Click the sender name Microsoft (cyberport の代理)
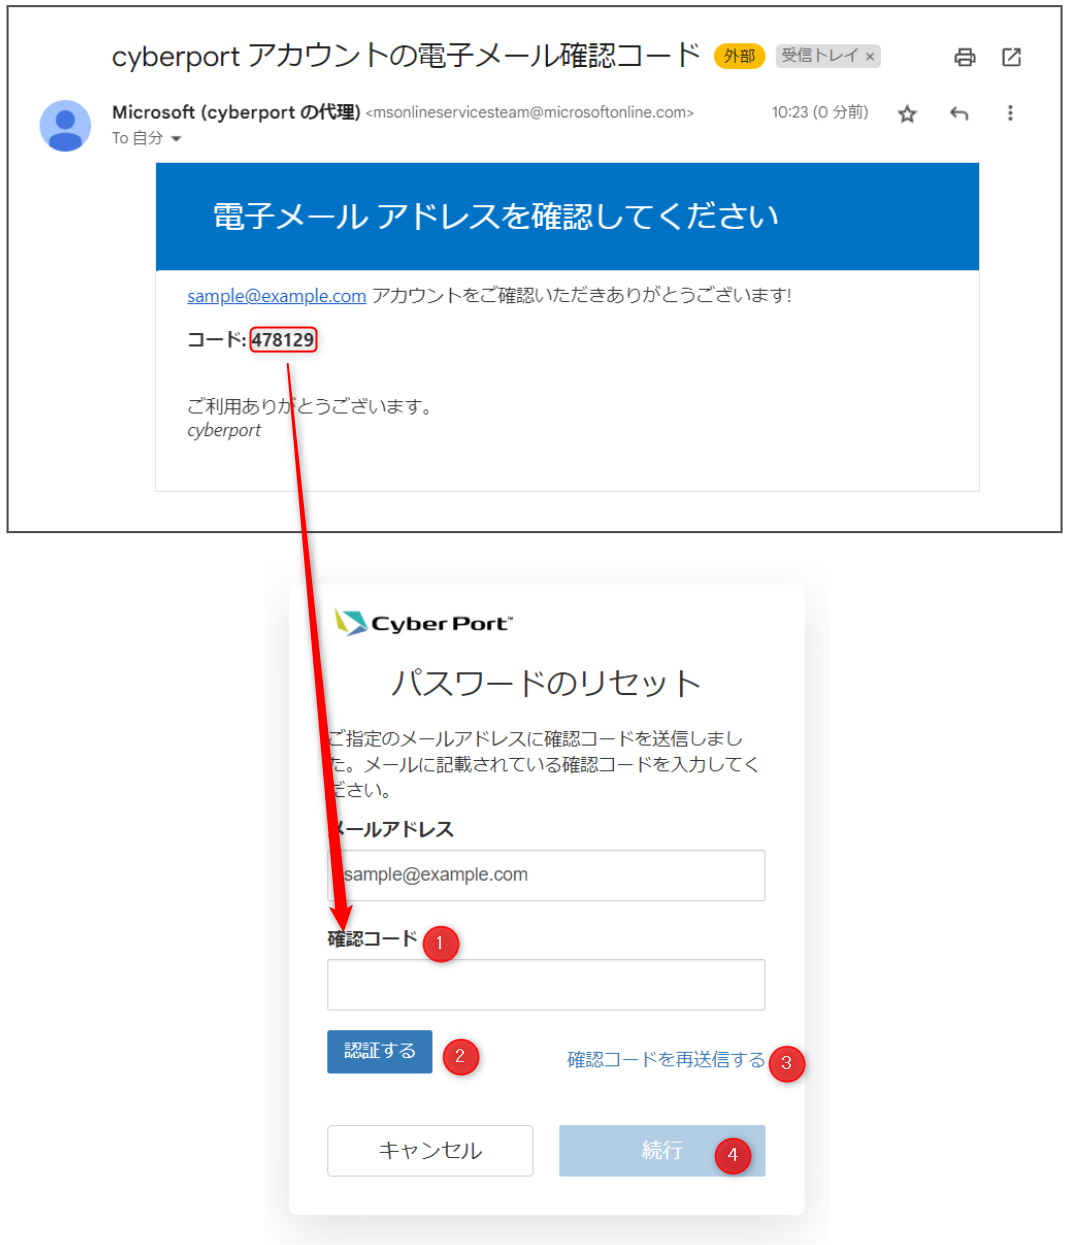Viewport: 1070px width, 1245px height. coord(236,112)
